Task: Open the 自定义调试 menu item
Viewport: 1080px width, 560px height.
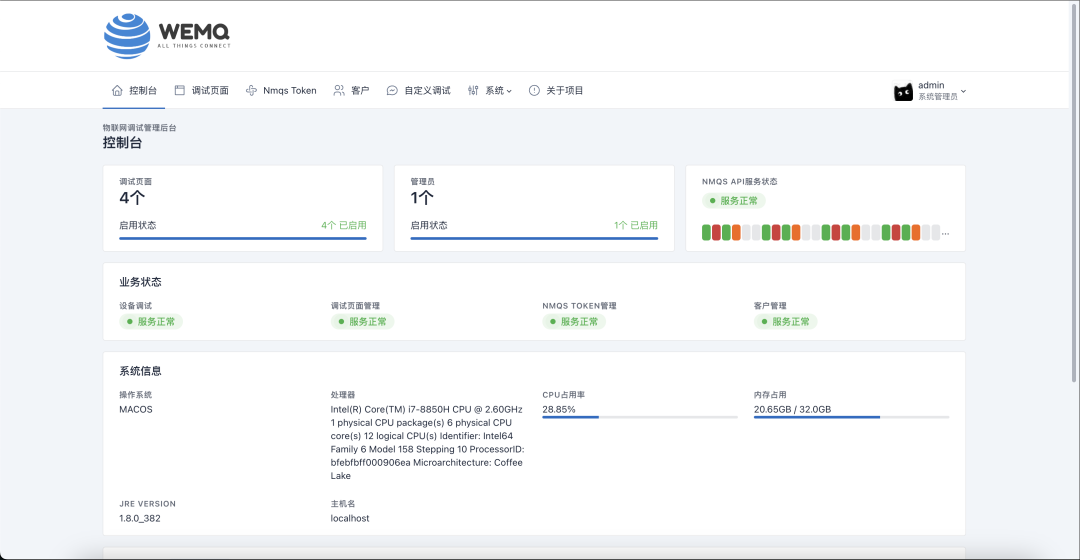Action: coord(419,90)
